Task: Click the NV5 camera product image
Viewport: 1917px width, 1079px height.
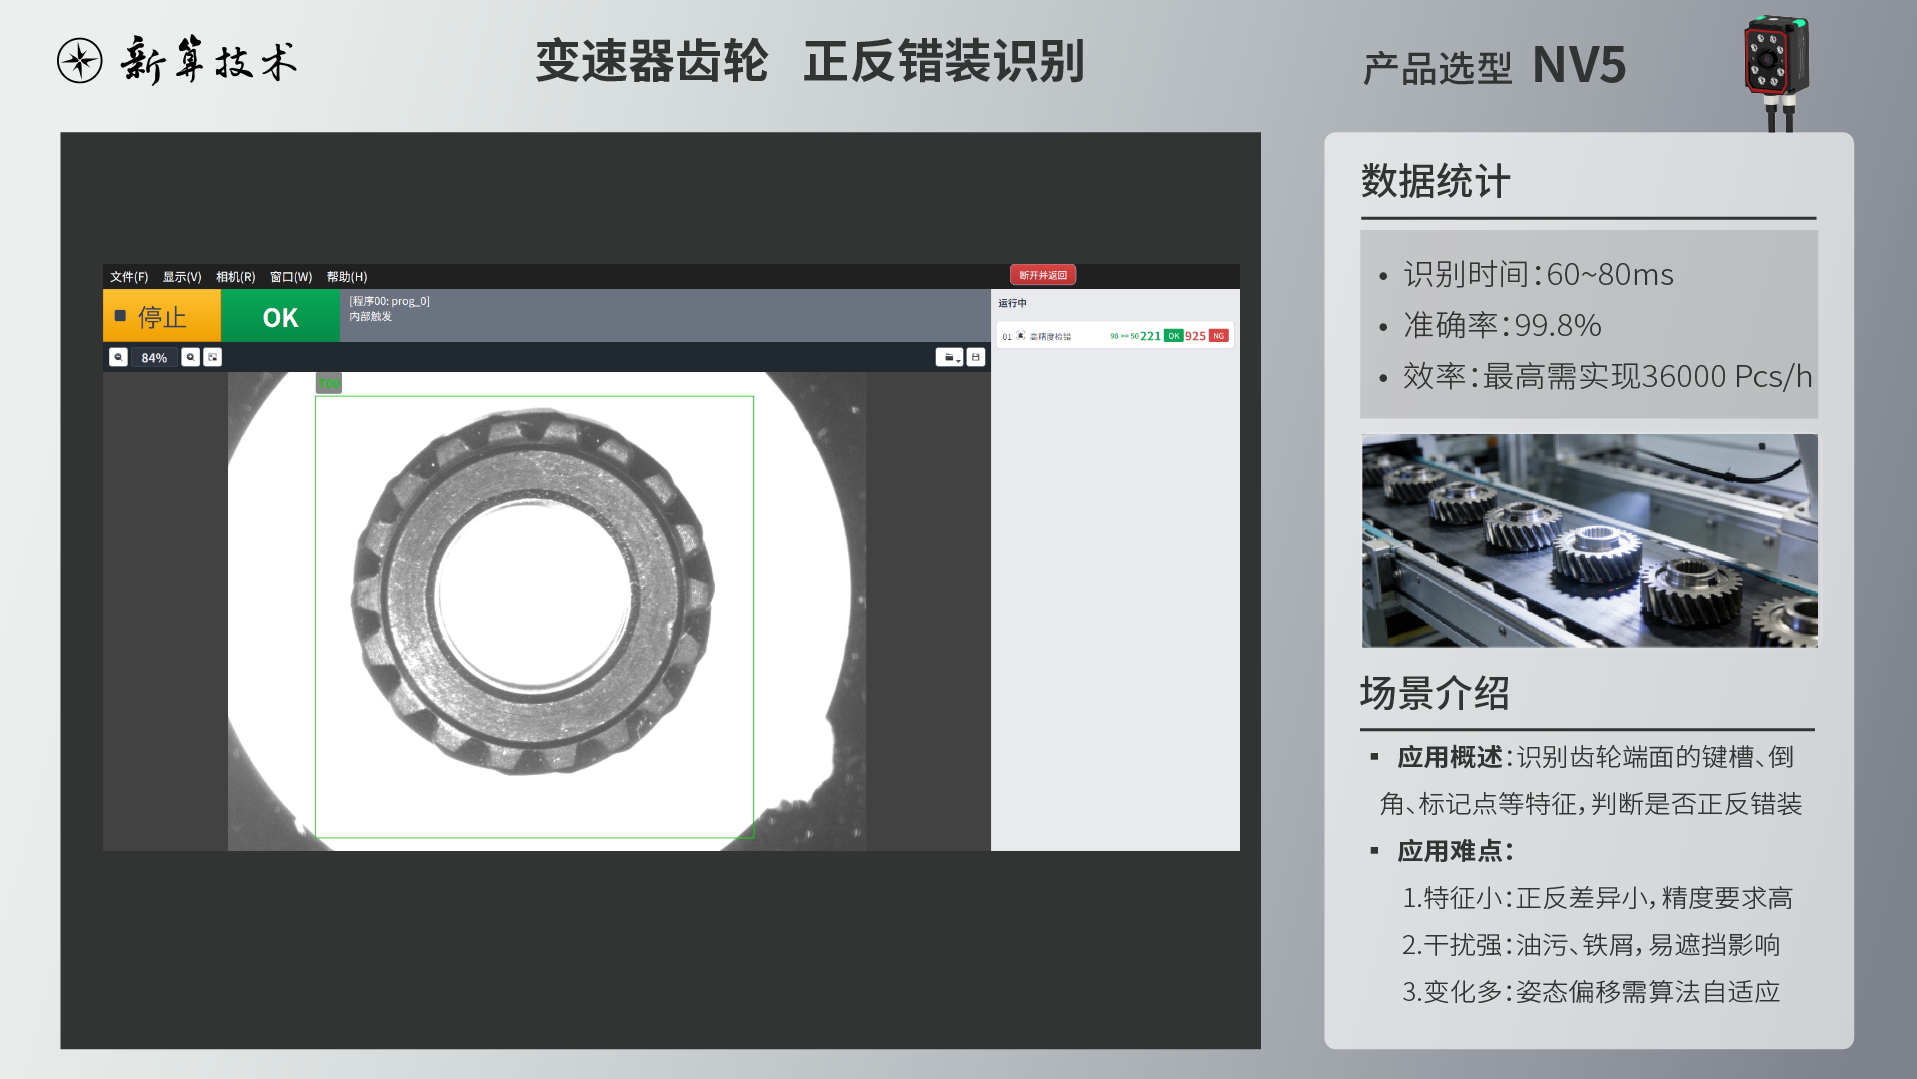Action: 1776,68
